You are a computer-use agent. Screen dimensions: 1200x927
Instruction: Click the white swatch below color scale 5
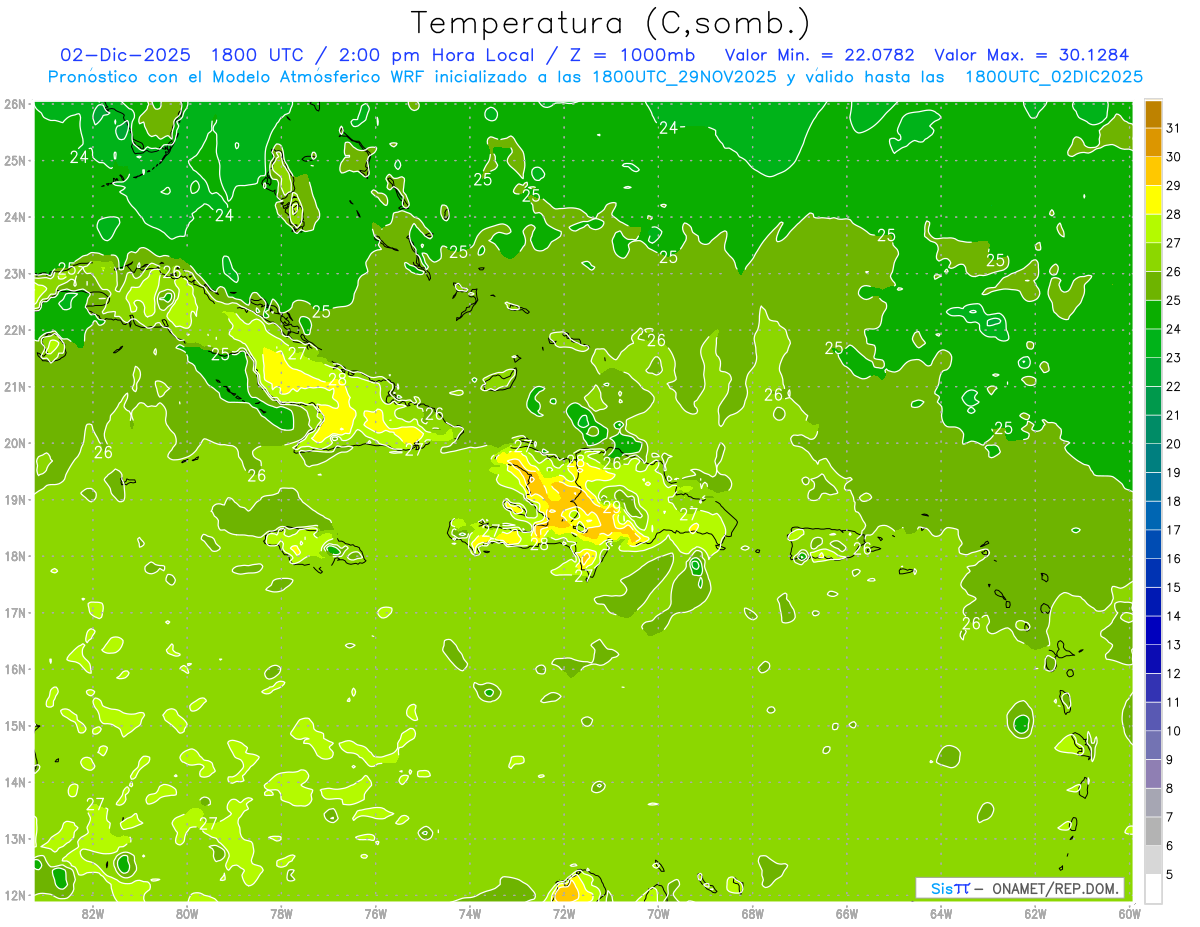click(1153, 888)
